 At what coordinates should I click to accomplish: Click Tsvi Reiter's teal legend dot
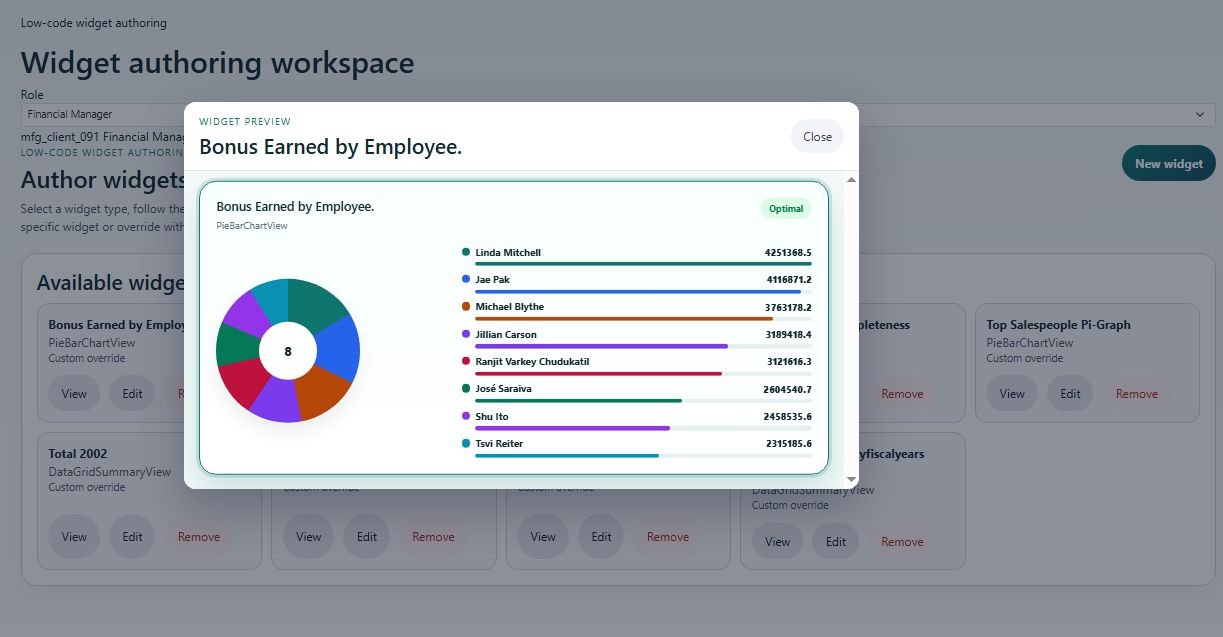[x=466, y=443]
